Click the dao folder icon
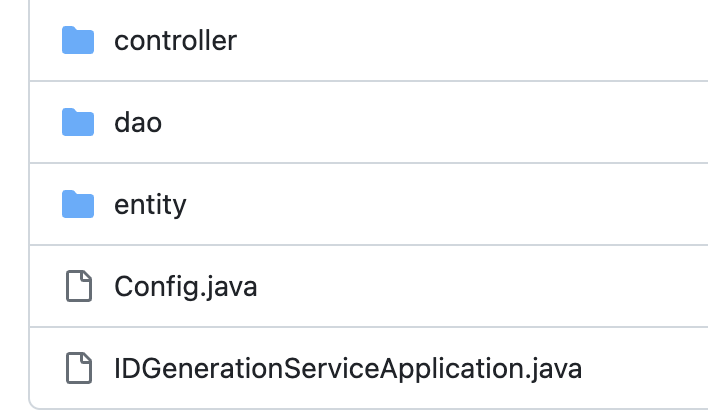 tap(77, 123)
